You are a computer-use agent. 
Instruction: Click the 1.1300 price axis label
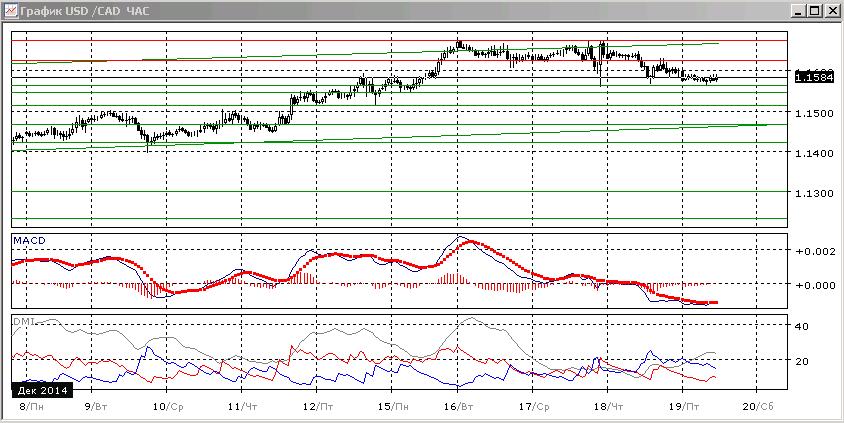click(812, 193)
